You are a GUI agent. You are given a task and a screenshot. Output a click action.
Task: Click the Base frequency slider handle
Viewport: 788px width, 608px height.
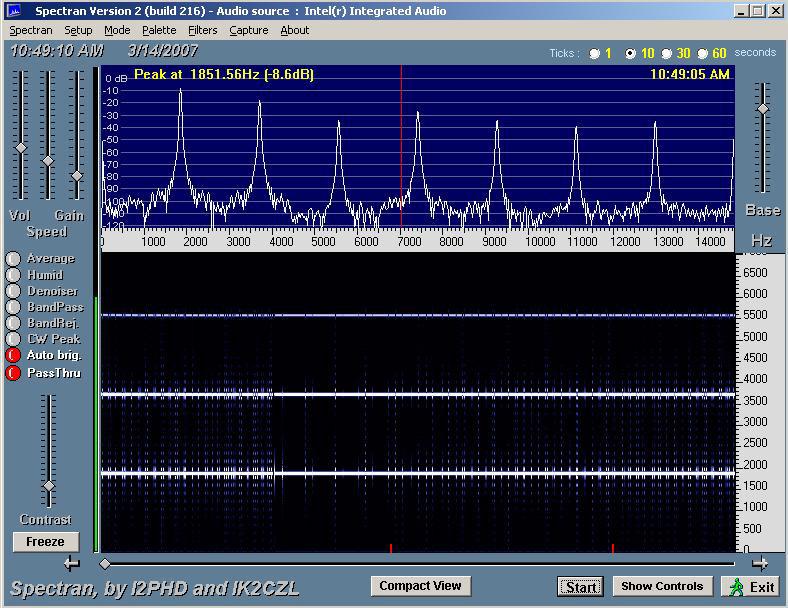point(763,109)
